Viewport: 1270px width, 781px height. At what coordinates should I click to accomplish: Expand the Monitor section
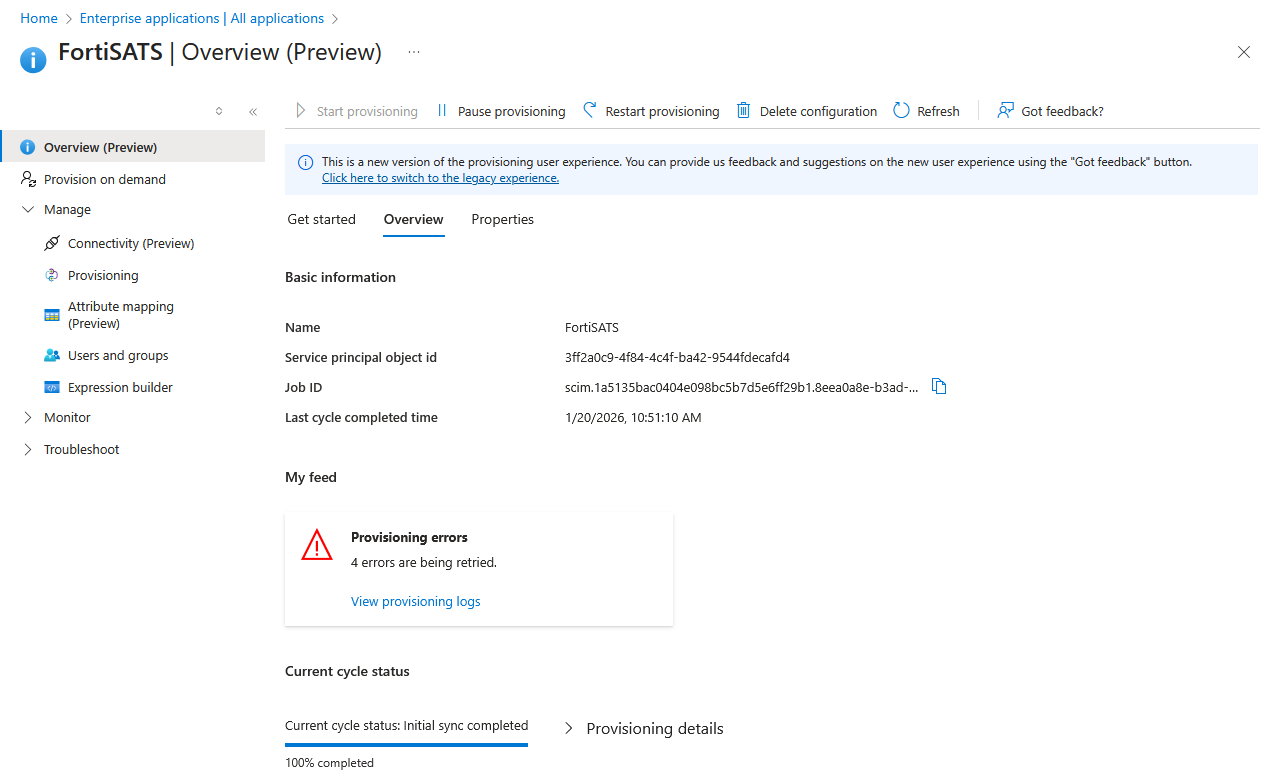tap(28, 418)
